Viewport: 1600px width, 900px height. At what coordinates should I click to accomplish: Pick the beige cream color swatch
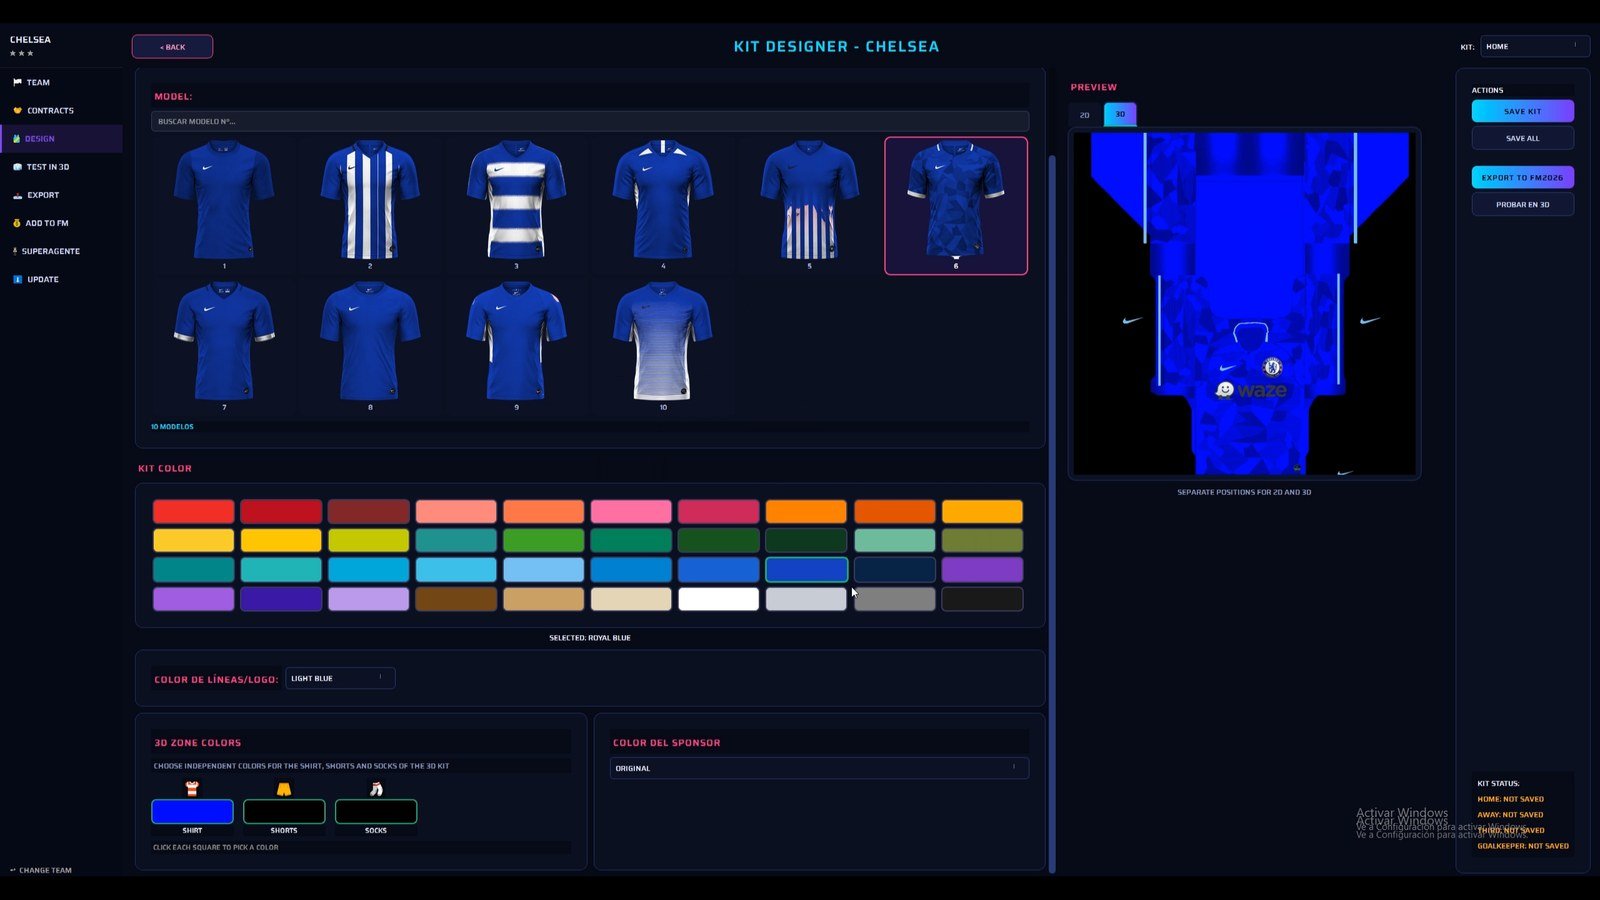(631, 599)
